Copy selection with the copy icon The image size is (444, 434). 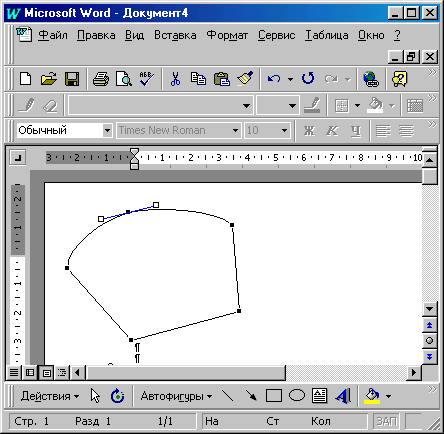pyautogui.click(x=198, y=79)
